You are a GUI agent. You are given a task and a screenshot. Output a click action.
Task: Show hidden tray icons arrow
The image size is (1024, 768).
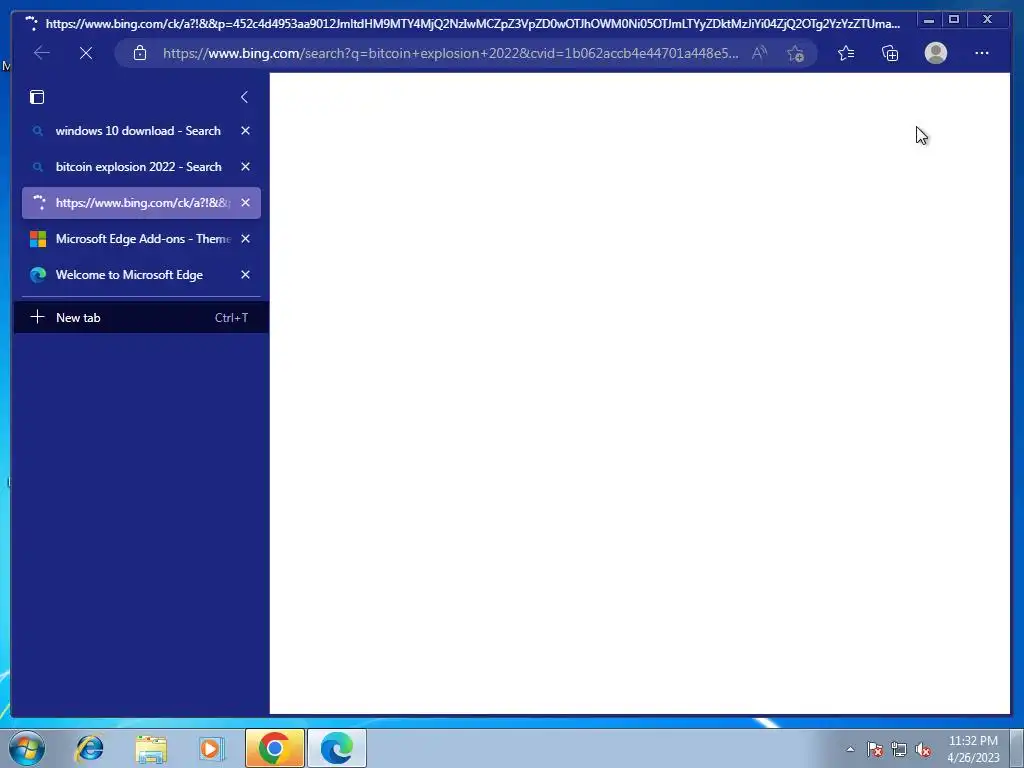[x=850, y=749]
